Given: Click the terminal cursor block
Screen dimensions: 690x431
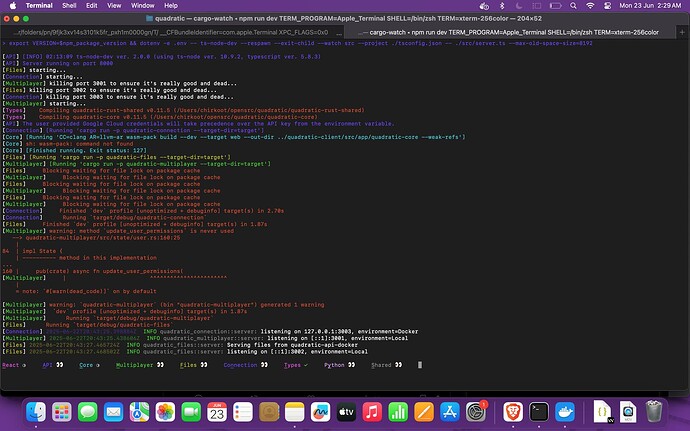Looking at the screenshot, I should pos(420,365).
